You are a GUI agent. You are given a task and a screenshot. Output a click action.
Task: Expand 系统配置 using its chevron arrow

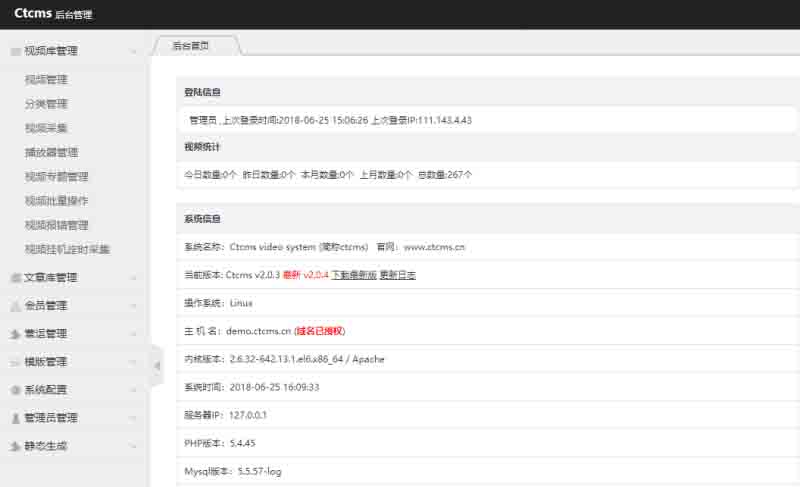click(x=134, y=390)
